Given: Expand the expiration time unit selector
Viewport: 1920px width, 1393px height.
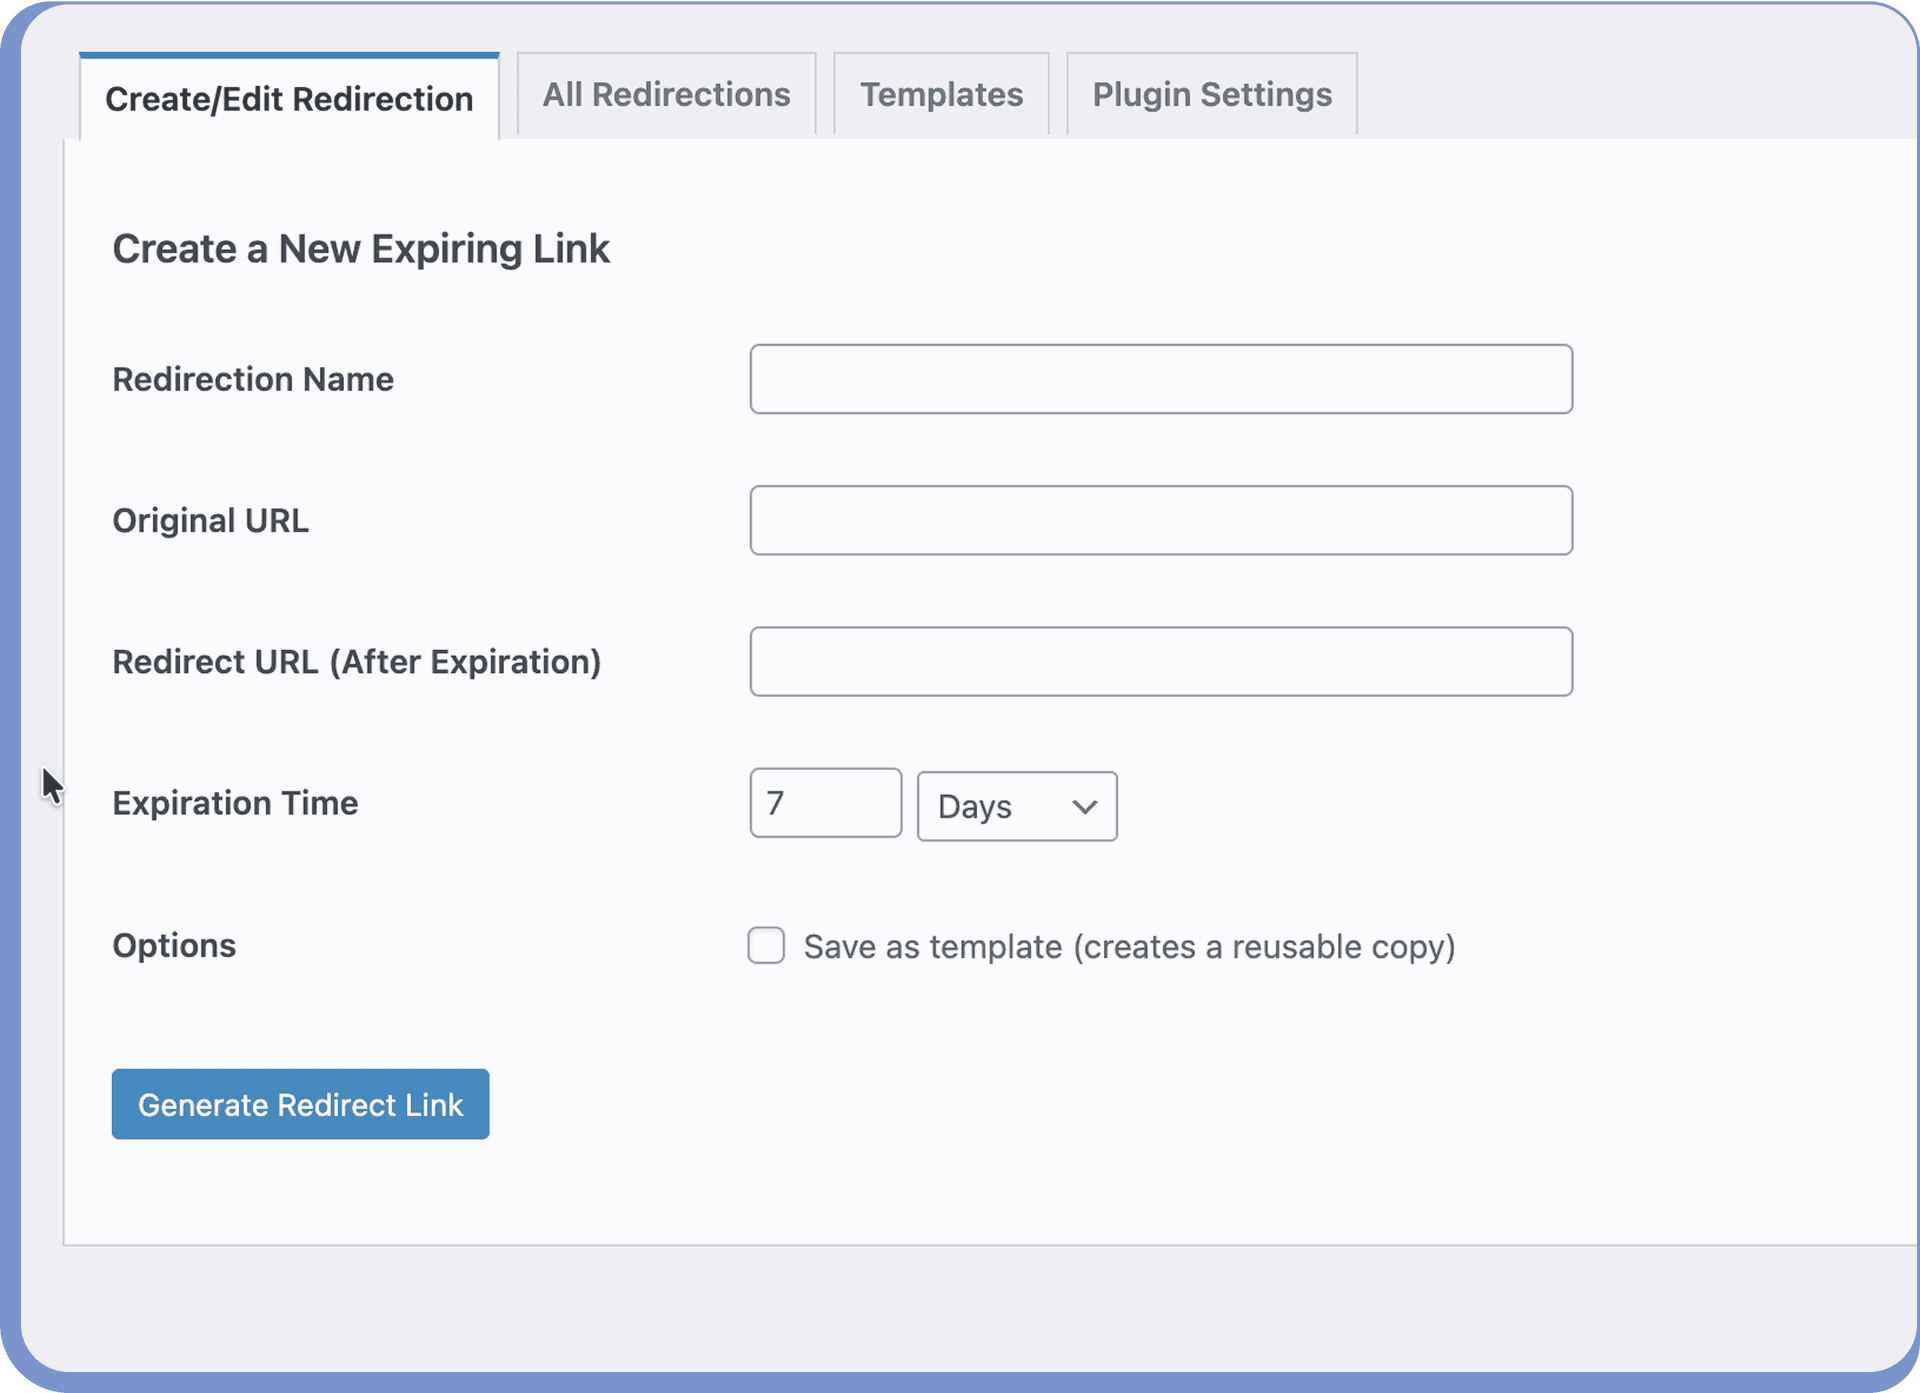Looking at the screenshot, I should pos(1016,806).
